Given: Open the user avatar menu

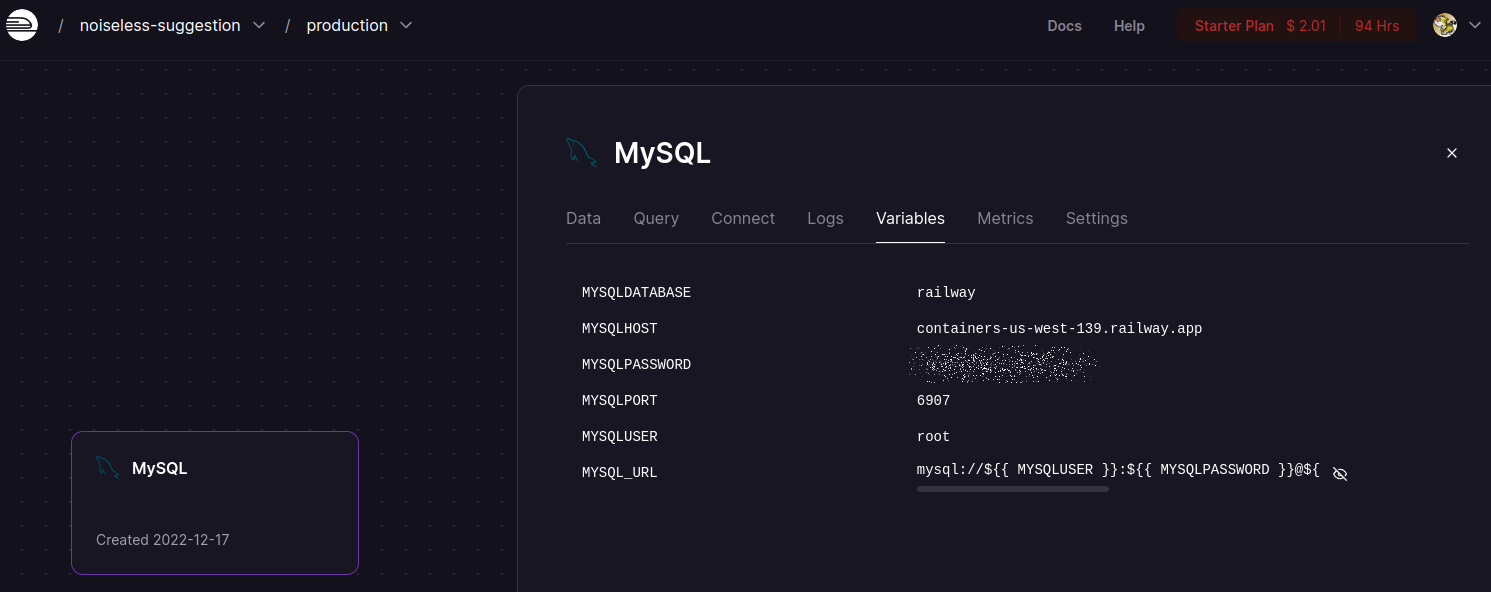Looking at the screenshot, I should coord(1444,25).
